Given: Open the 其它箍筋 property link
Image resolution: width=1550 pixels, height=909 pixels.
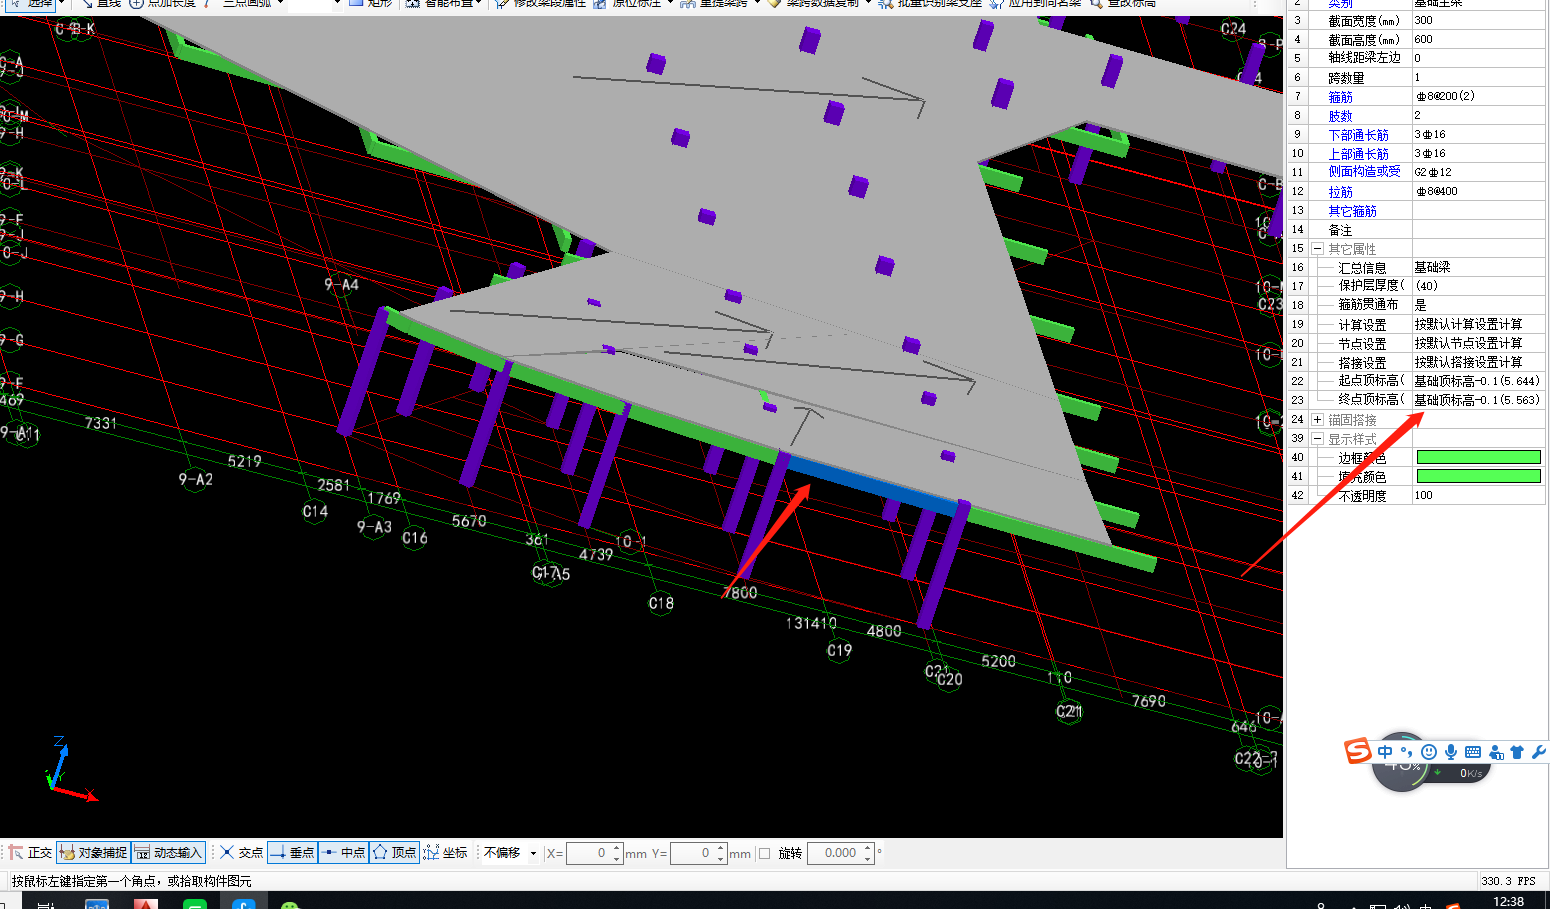Looking at the screenshot, I should click(x=1352, y=211).
